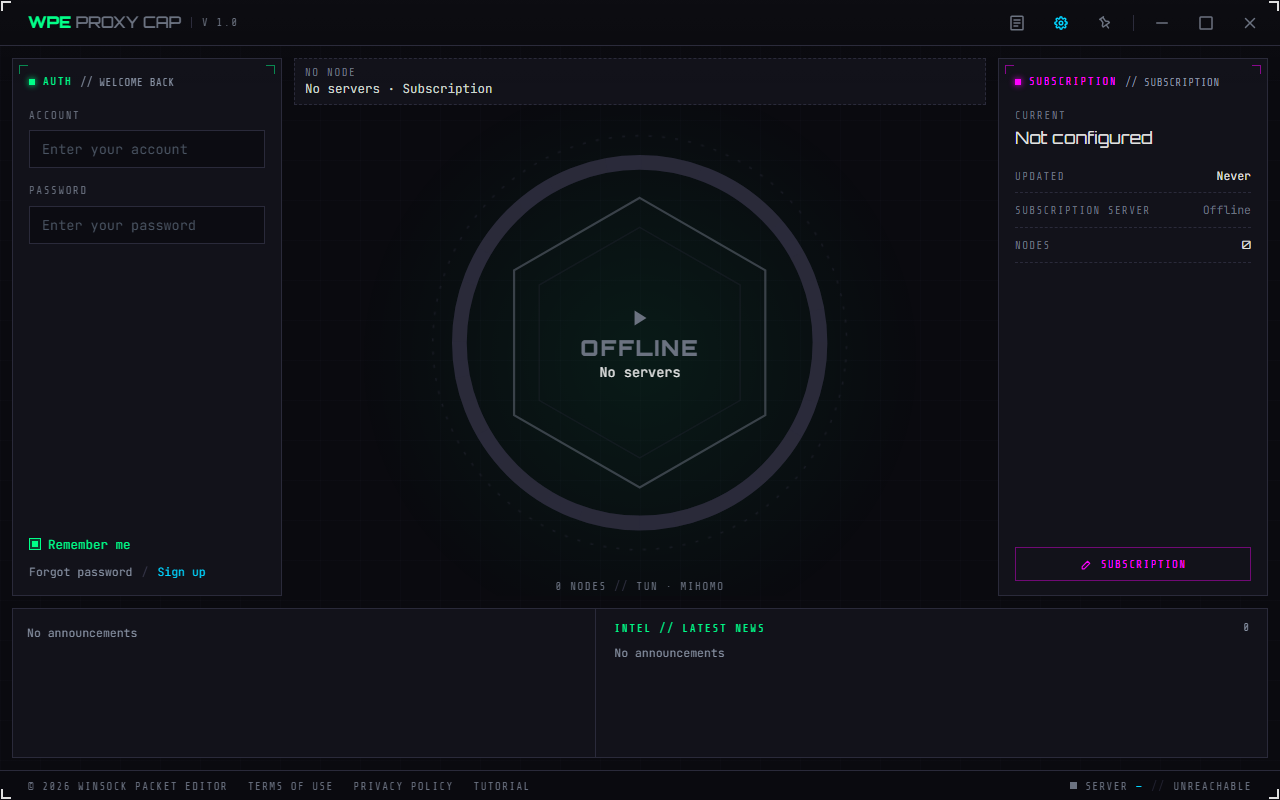This screenshot has width=1280, height=800.
Task: Open Privacy Policy footer link
Action: [403, 786]
